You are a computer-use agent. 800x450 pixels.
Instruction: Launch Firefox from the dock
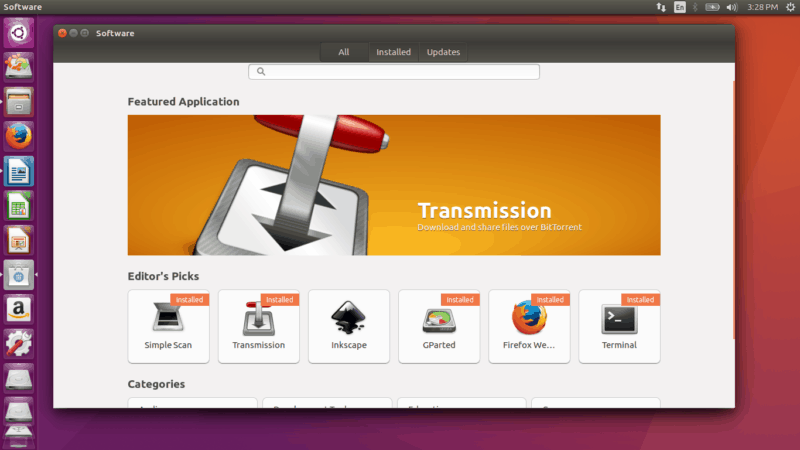(x=18, y=136)
